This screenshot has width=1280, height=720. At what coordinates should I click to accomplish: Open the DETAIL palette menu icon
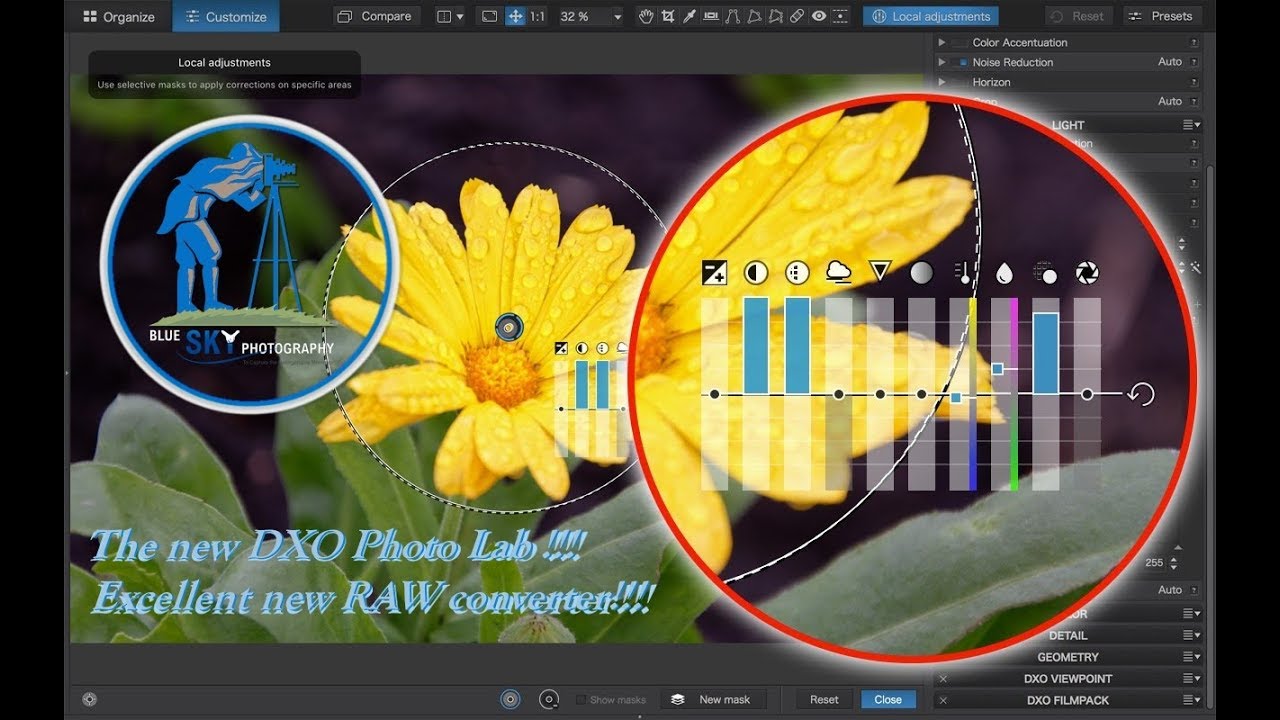tap(1192, 635)
